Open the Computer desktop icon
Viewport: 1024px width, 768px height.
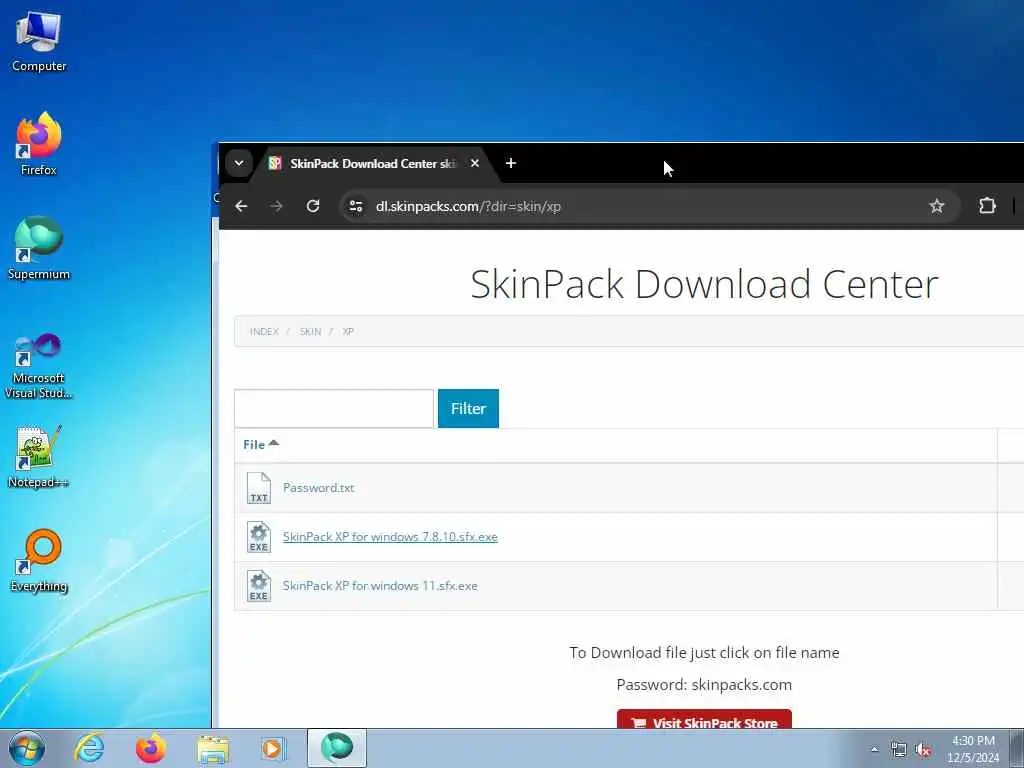tap(39, 41)
